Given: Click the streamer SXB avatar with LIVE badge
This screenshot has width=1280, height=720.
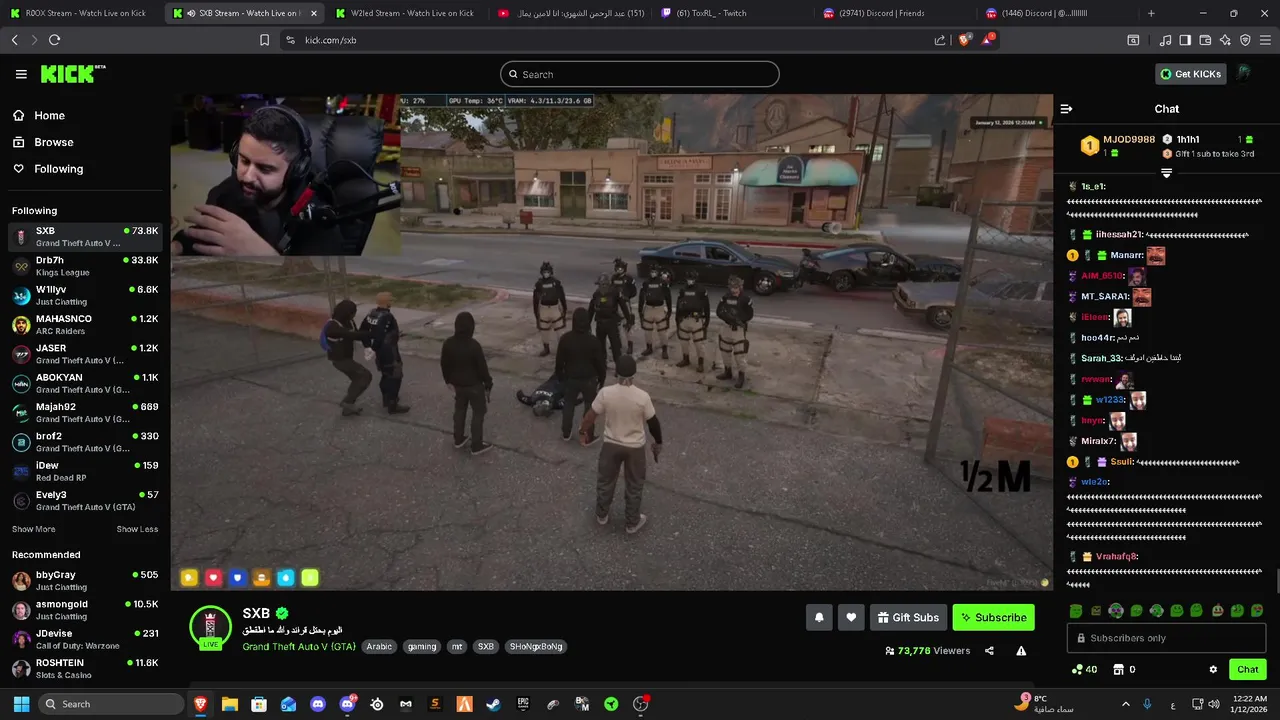Looking at the screenshot, I should click(x=210, y=627).
